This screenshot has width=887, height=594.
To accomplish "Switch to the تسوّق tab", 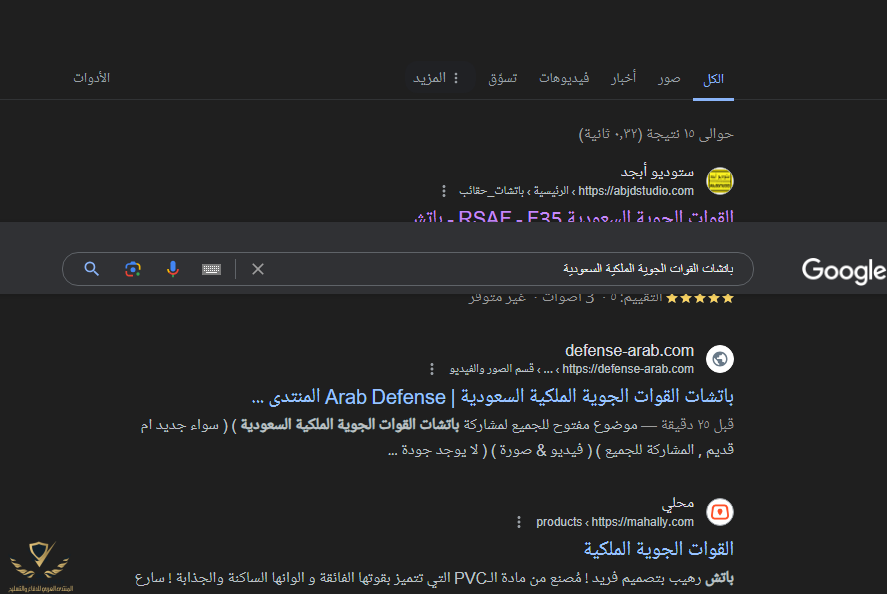I will [x=502, y=78].
